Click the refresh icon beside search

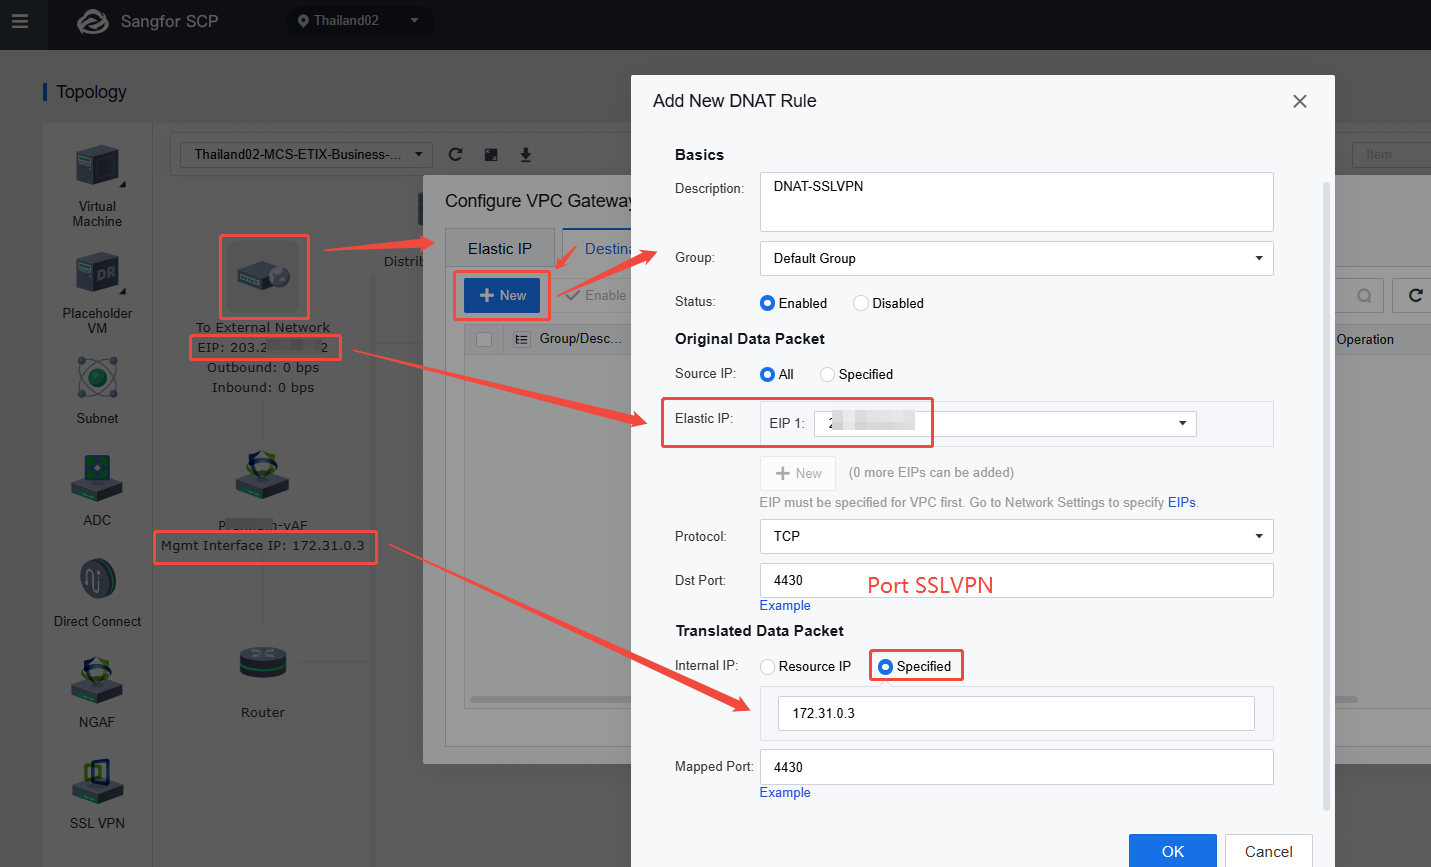[x=1415, y=295]
